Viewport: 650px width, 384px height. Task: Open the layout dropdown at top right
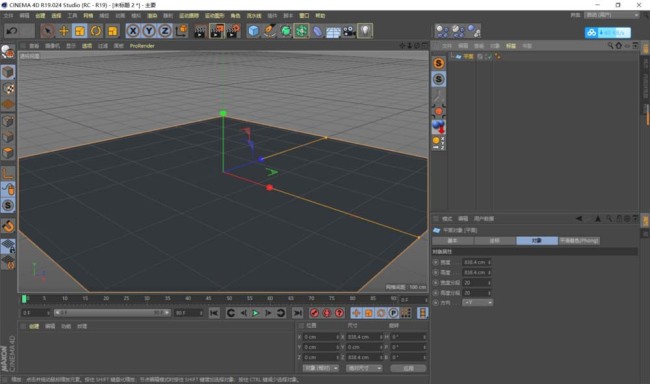click(x=612, y=15)
